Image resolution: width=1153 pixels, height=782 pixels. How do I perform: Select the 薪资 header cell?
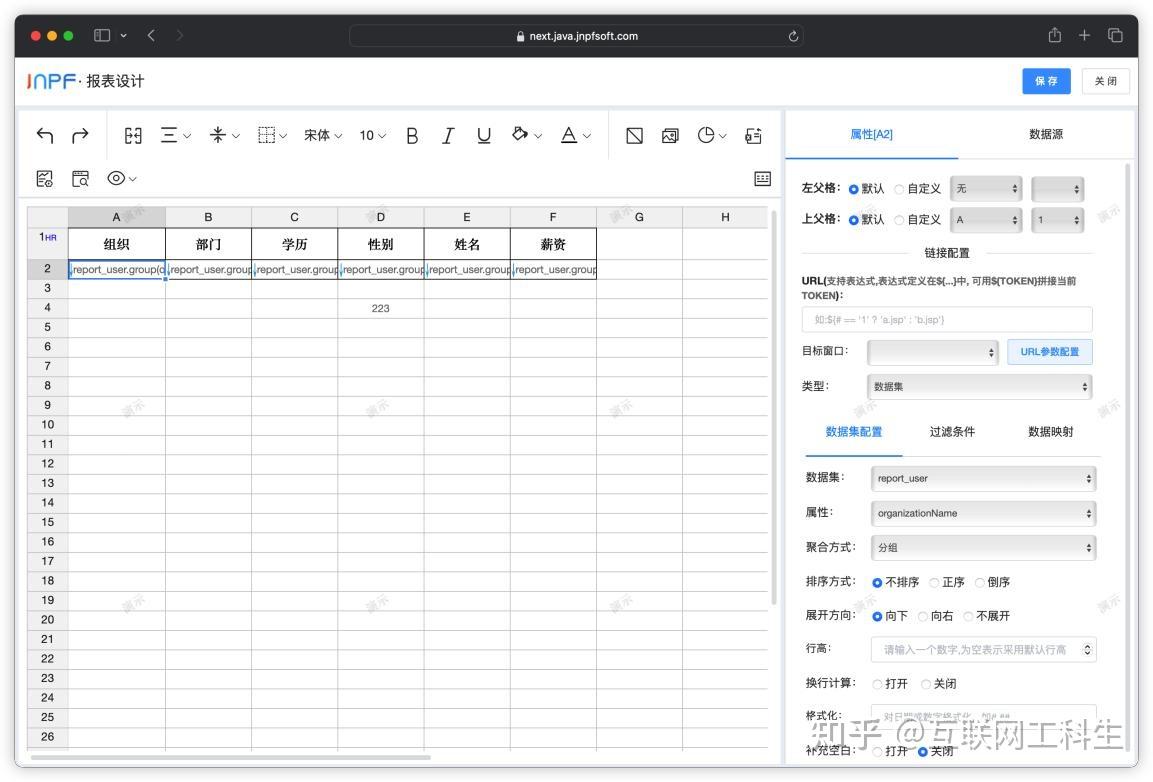click(x=553, y=244)
